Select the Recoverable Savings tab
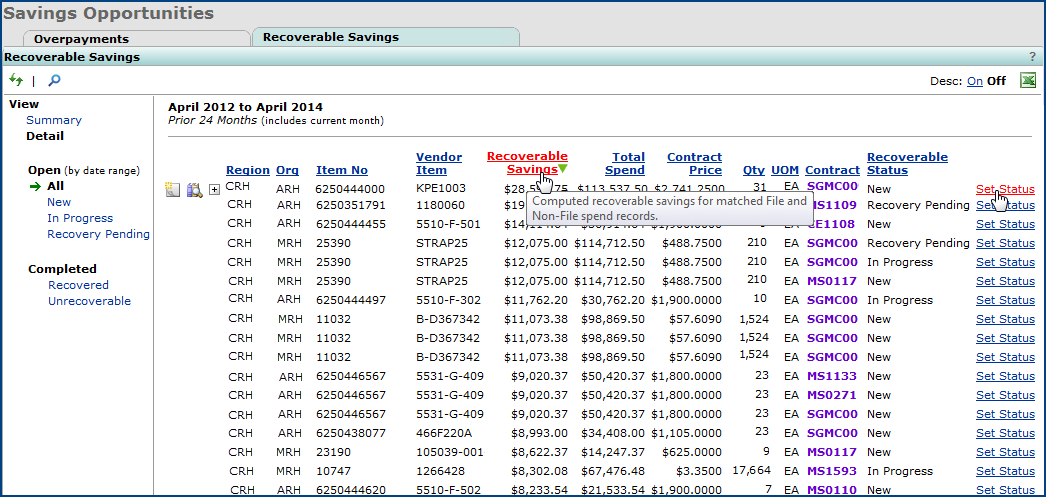This screenshot has height=497, width=1046. (x=330, y=37)
